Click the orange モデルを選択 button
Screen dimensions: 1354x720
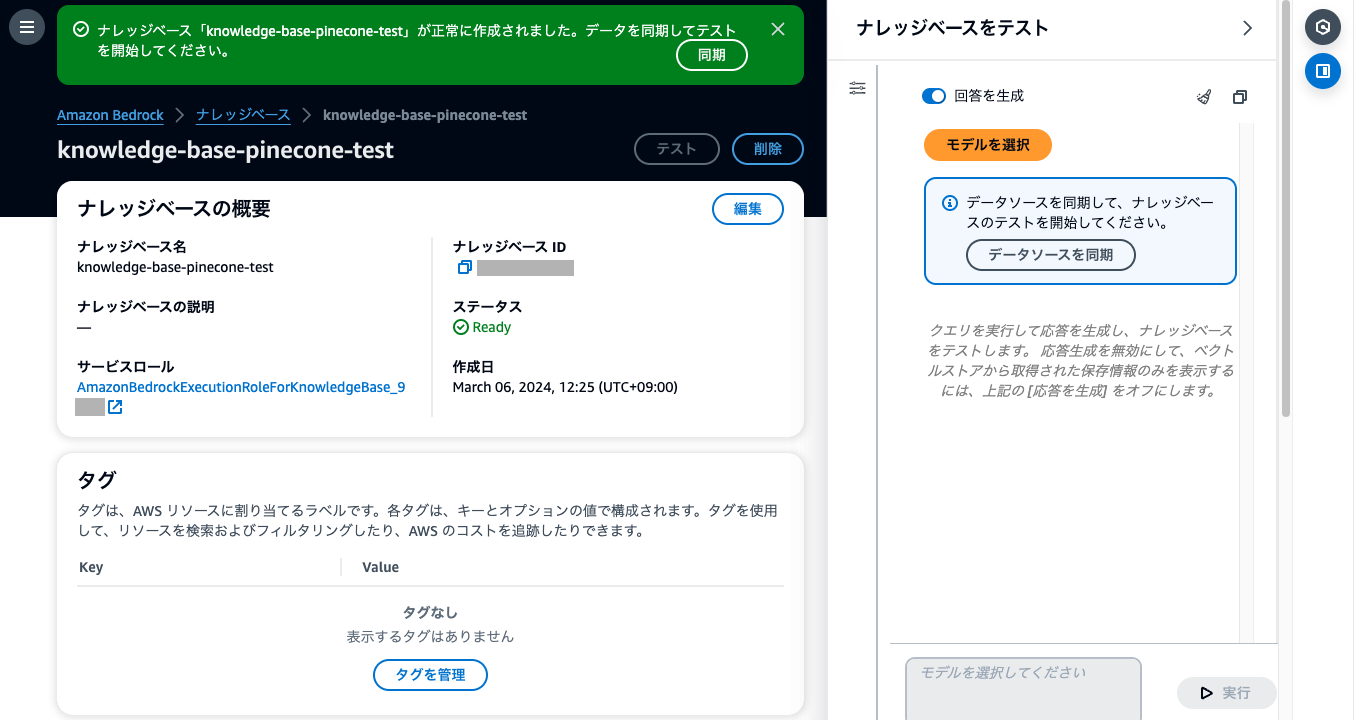tap(988, 145)
